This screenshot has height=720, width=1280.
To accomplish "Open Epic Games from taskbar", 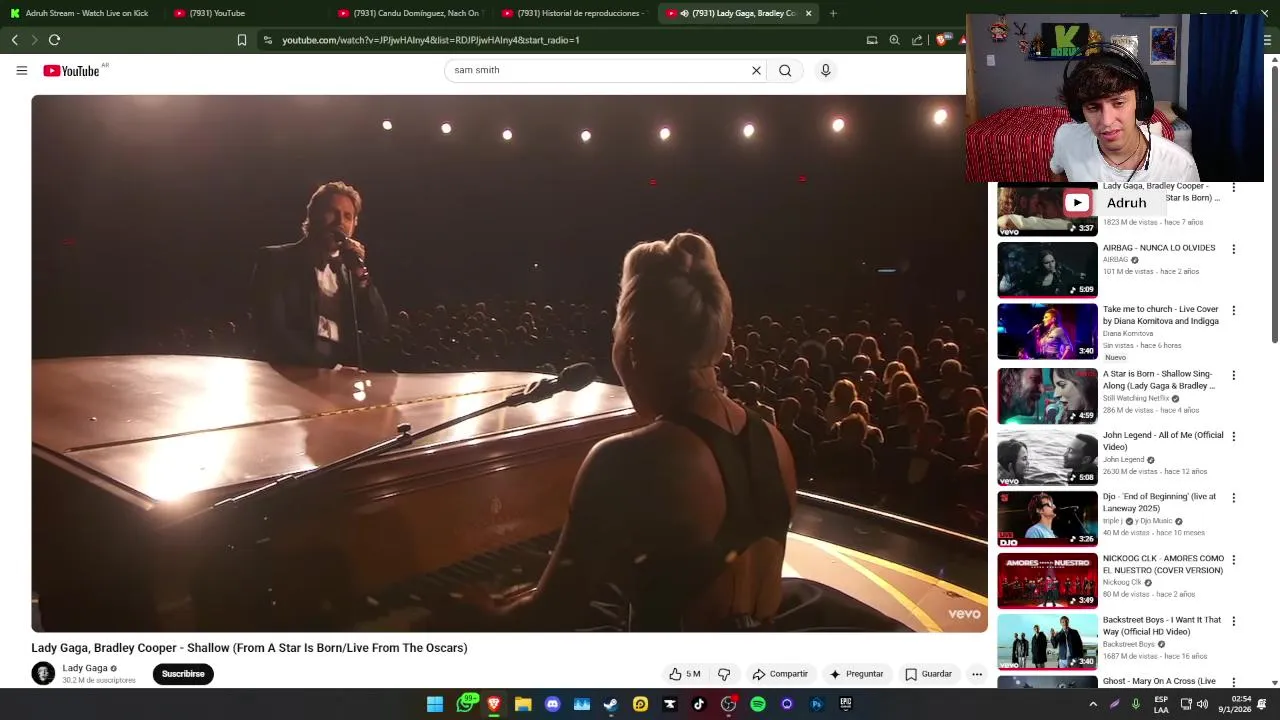I will [x=845, y=704].
